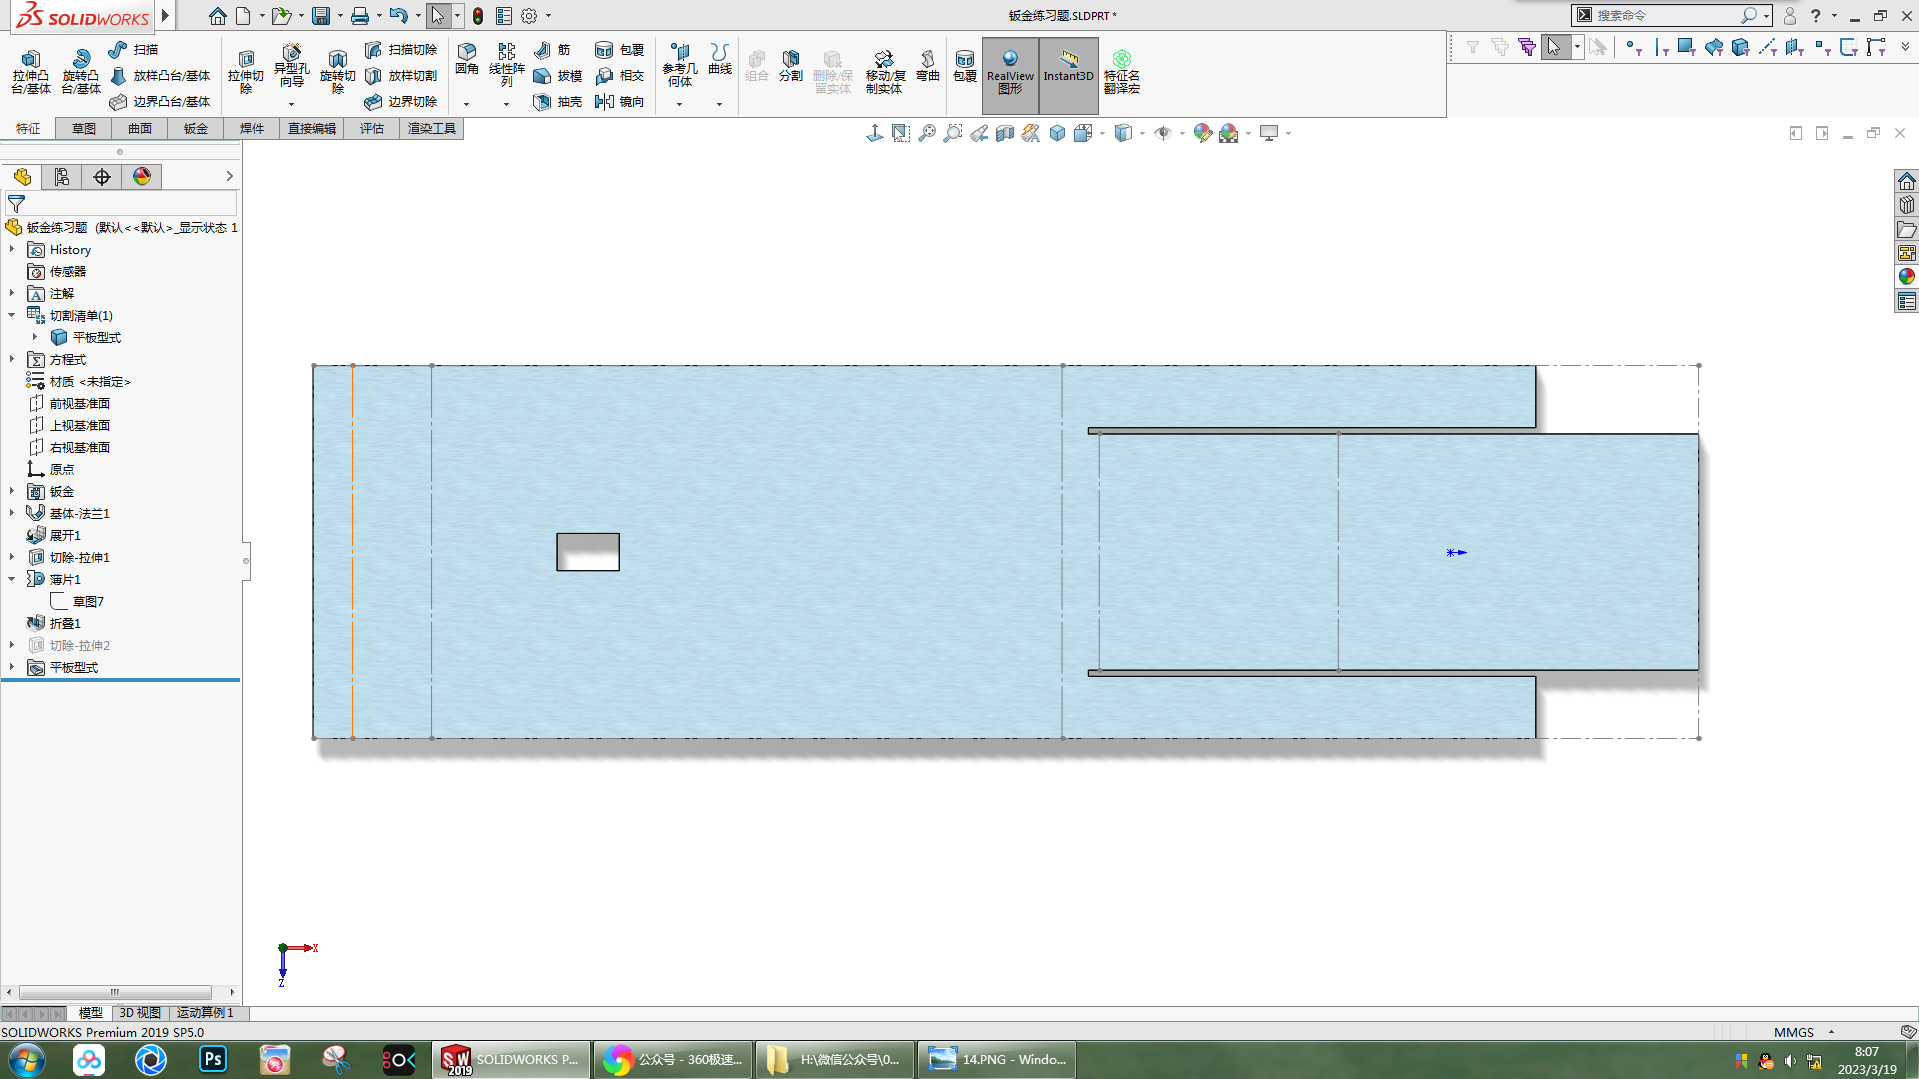
Task: Click the 镜向 mirror tool
Action: 619,102
